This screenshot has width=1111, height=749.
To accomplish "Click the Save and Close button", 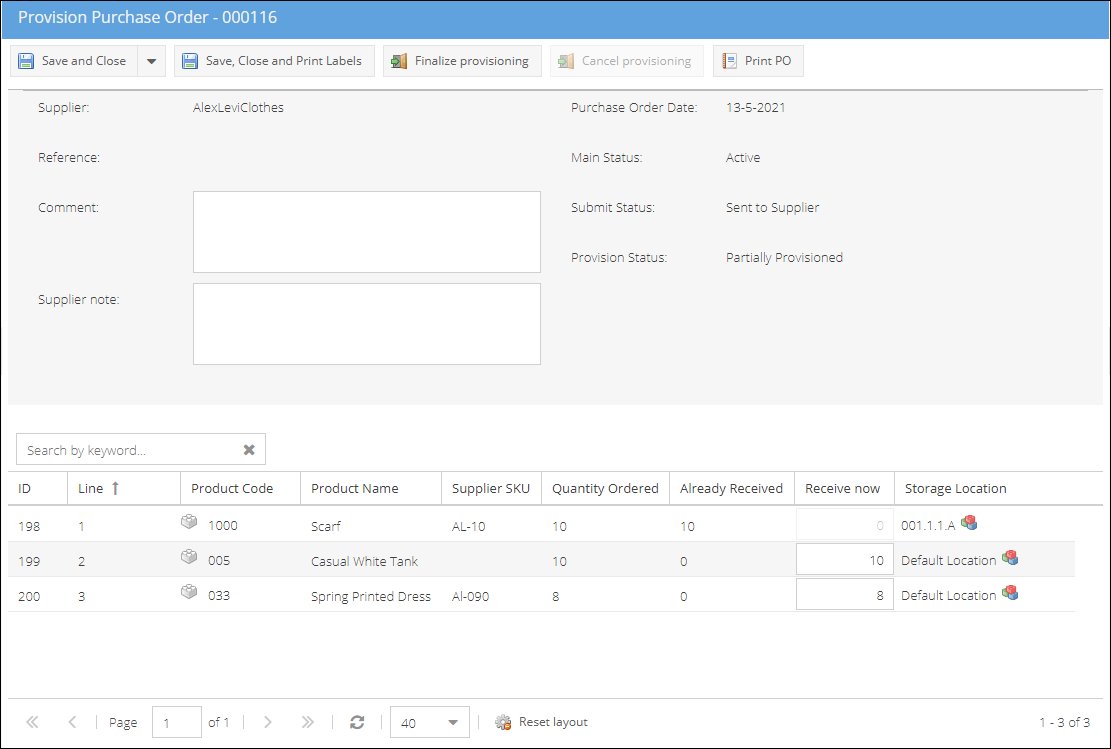I will click(74, 61).
